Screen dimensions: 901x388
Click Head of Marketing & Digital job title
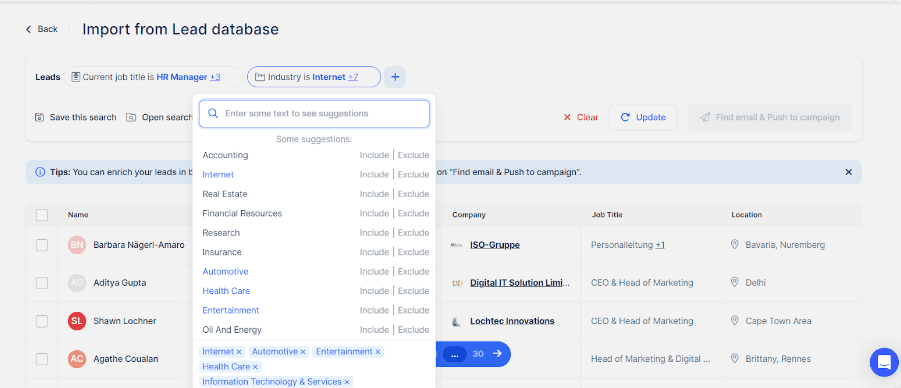click(650, 359)
